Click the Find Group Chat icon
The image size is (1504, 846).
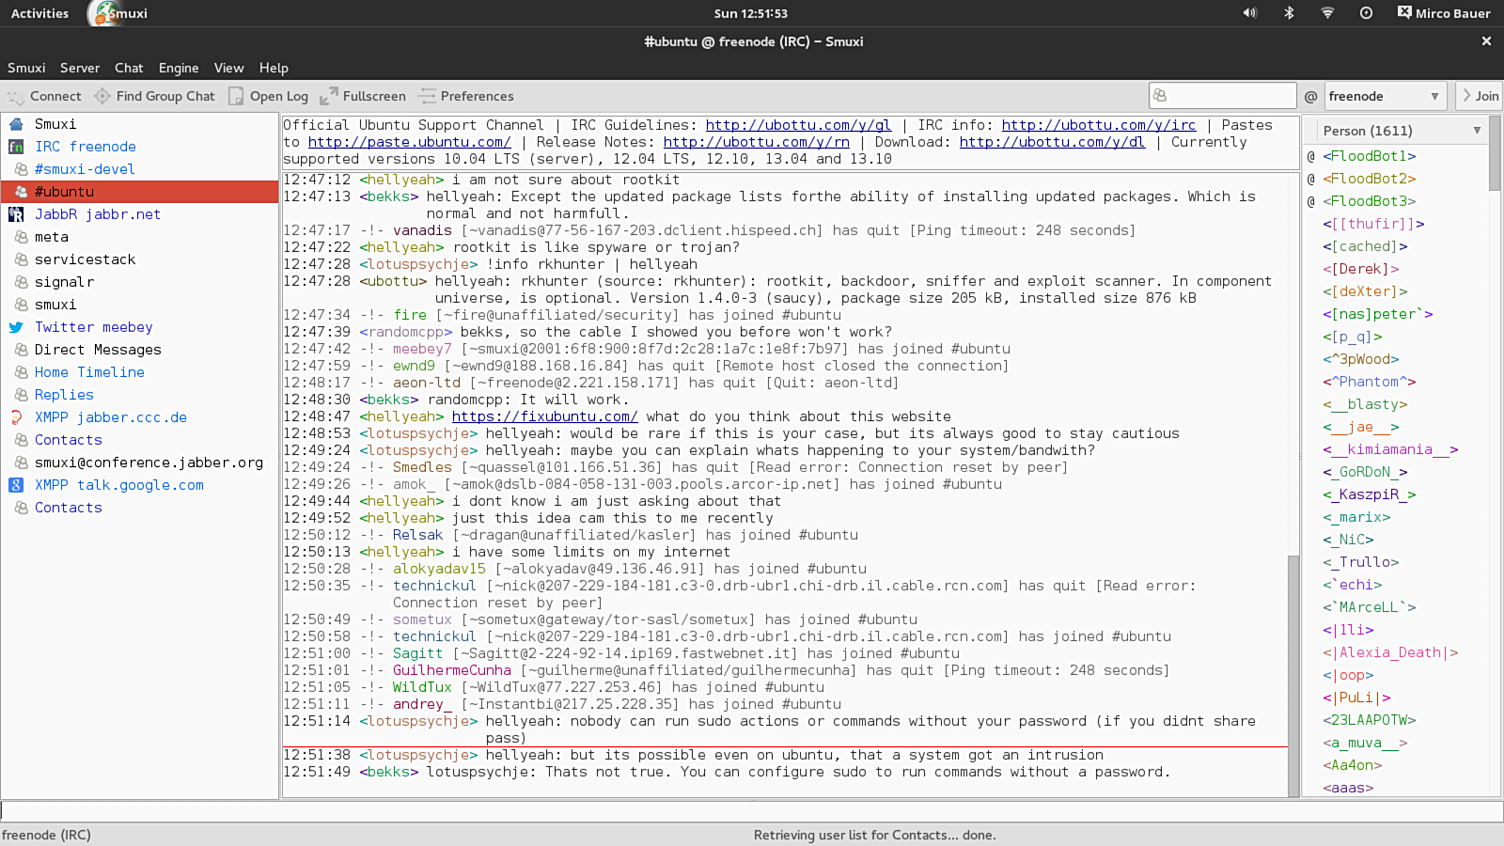[x=102, y=97]
